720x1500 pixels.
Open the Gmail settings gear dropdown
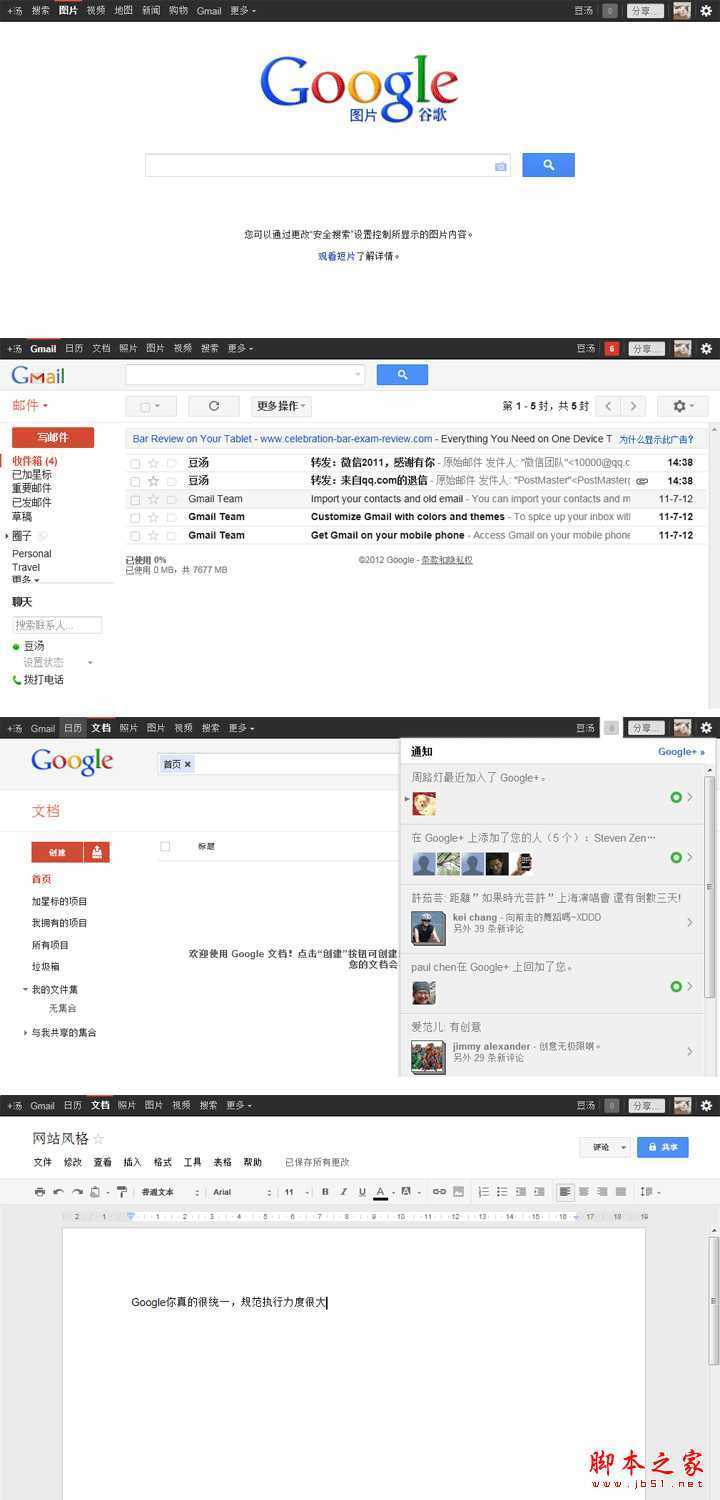tap(683, 406)
